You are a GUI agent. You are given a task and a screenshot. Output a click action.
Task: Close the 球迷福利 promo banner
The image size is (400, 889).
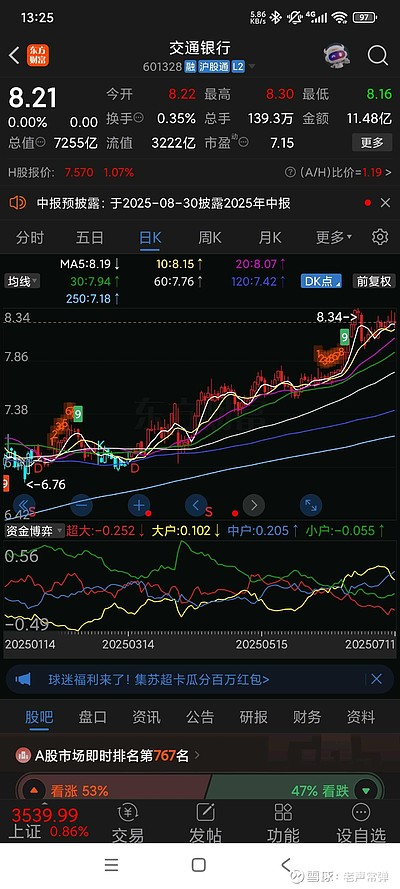(376, 679)
